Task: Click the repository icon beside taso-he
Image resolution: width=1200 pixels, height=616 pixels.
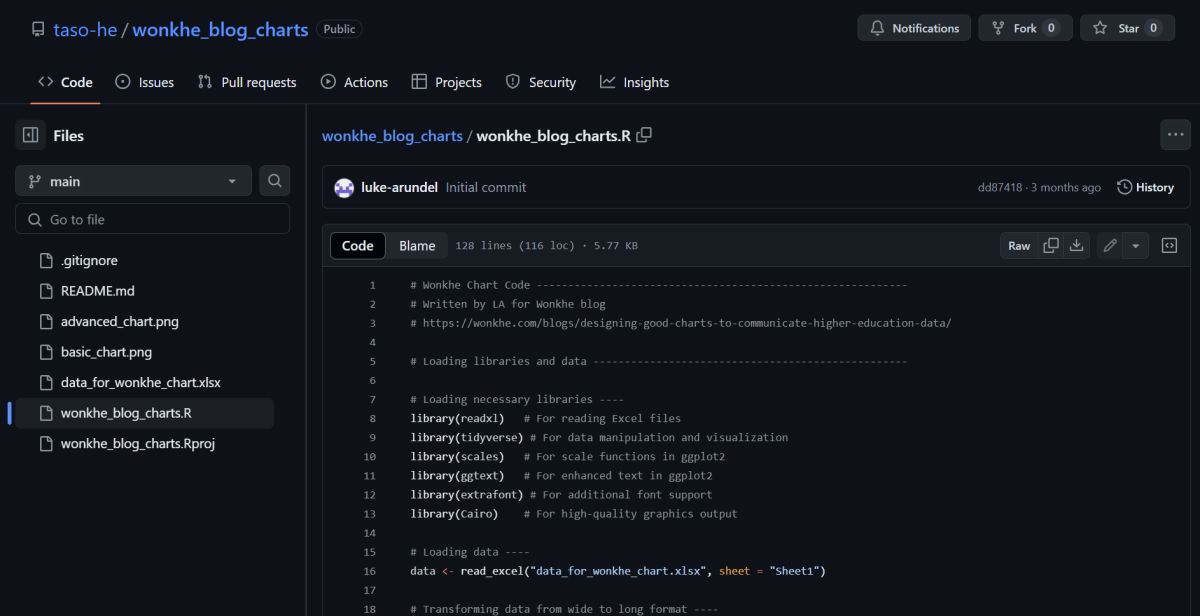Action: (x=38, y=29)
